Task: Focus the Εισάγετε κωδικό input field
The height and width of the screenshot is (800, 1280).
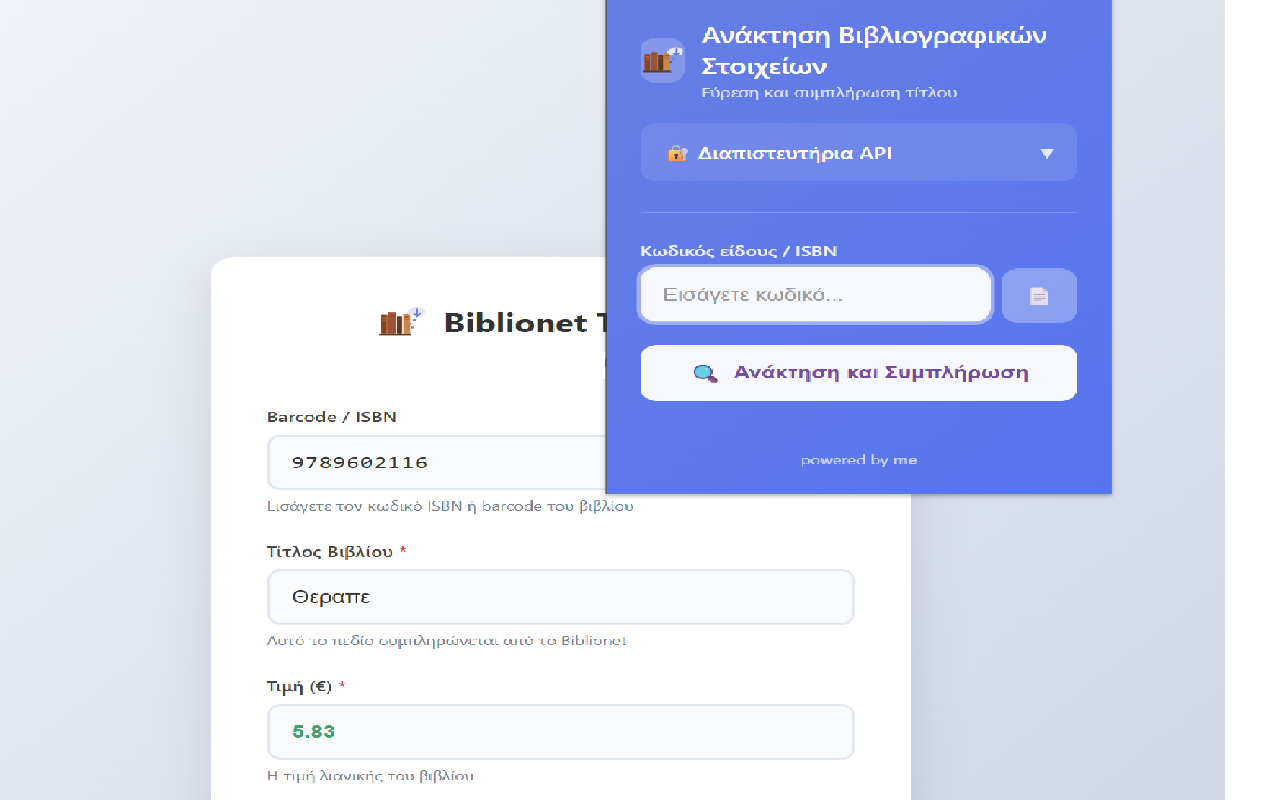Action: (x=815, y=295)
